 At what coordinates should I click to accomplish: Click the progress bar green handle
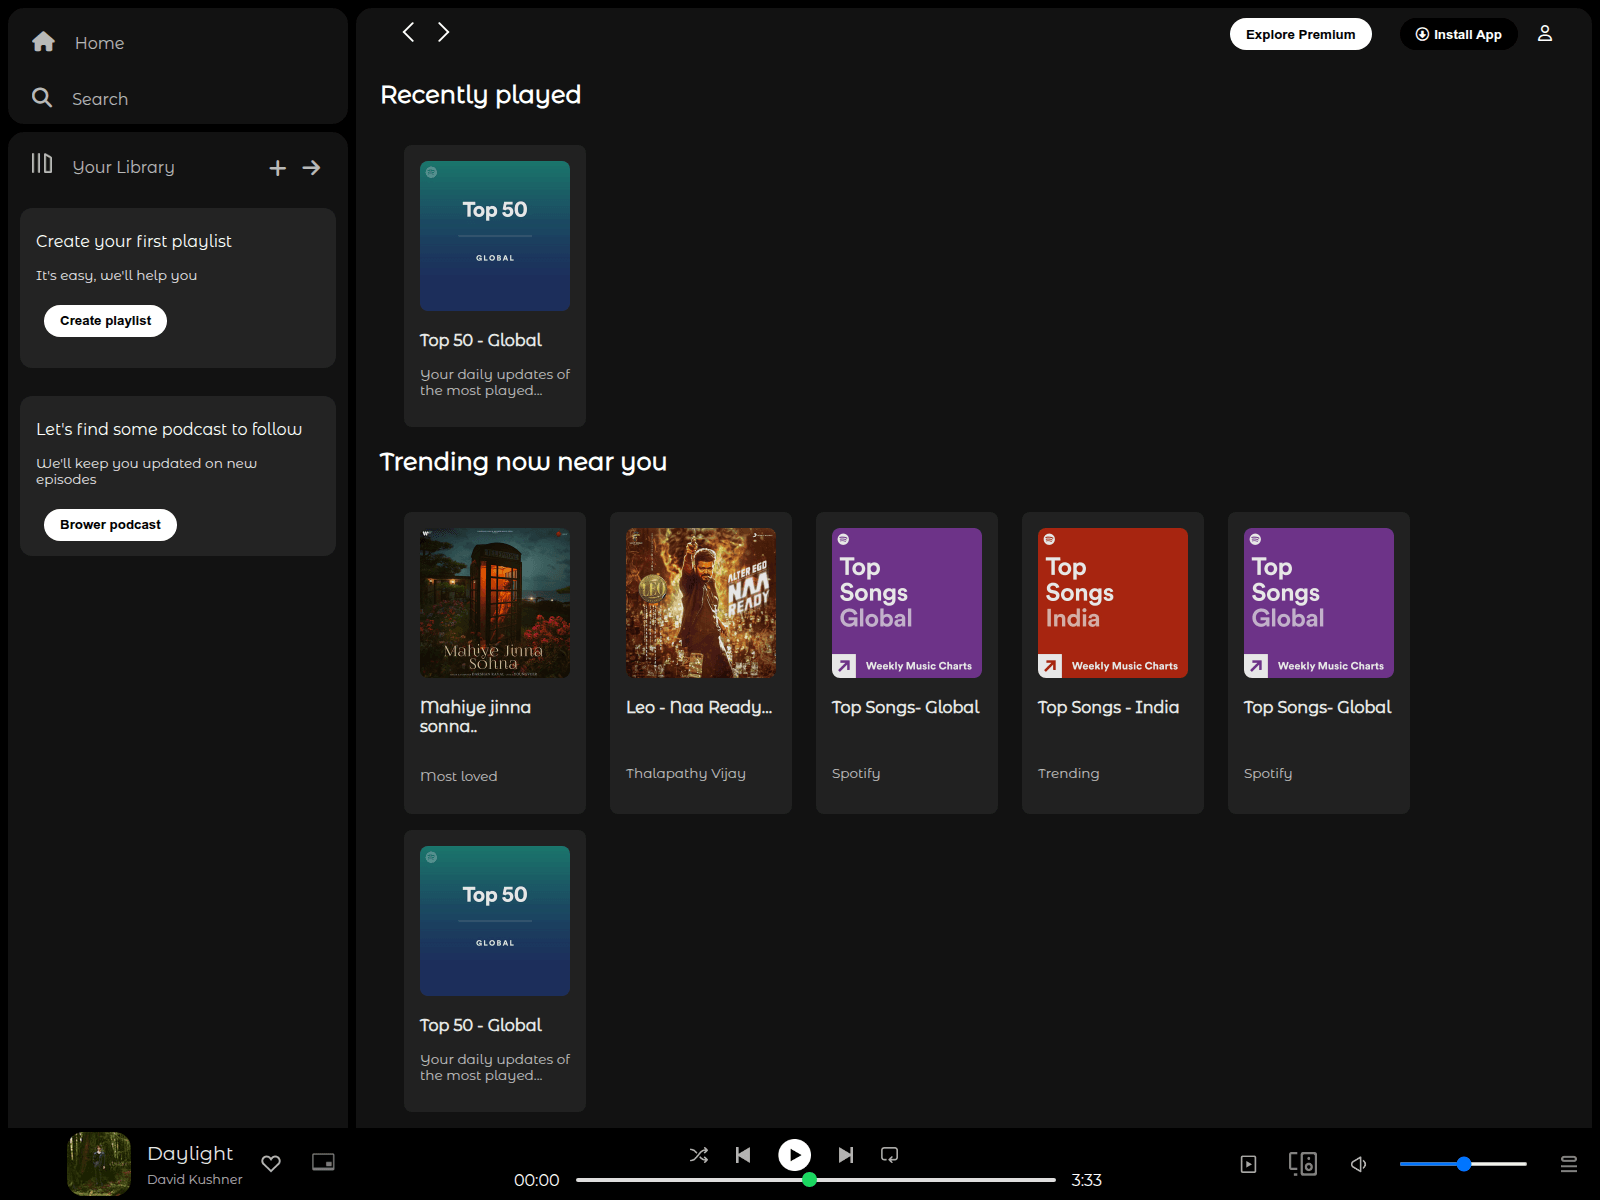pyautogui.click(x=810, y=1180)
